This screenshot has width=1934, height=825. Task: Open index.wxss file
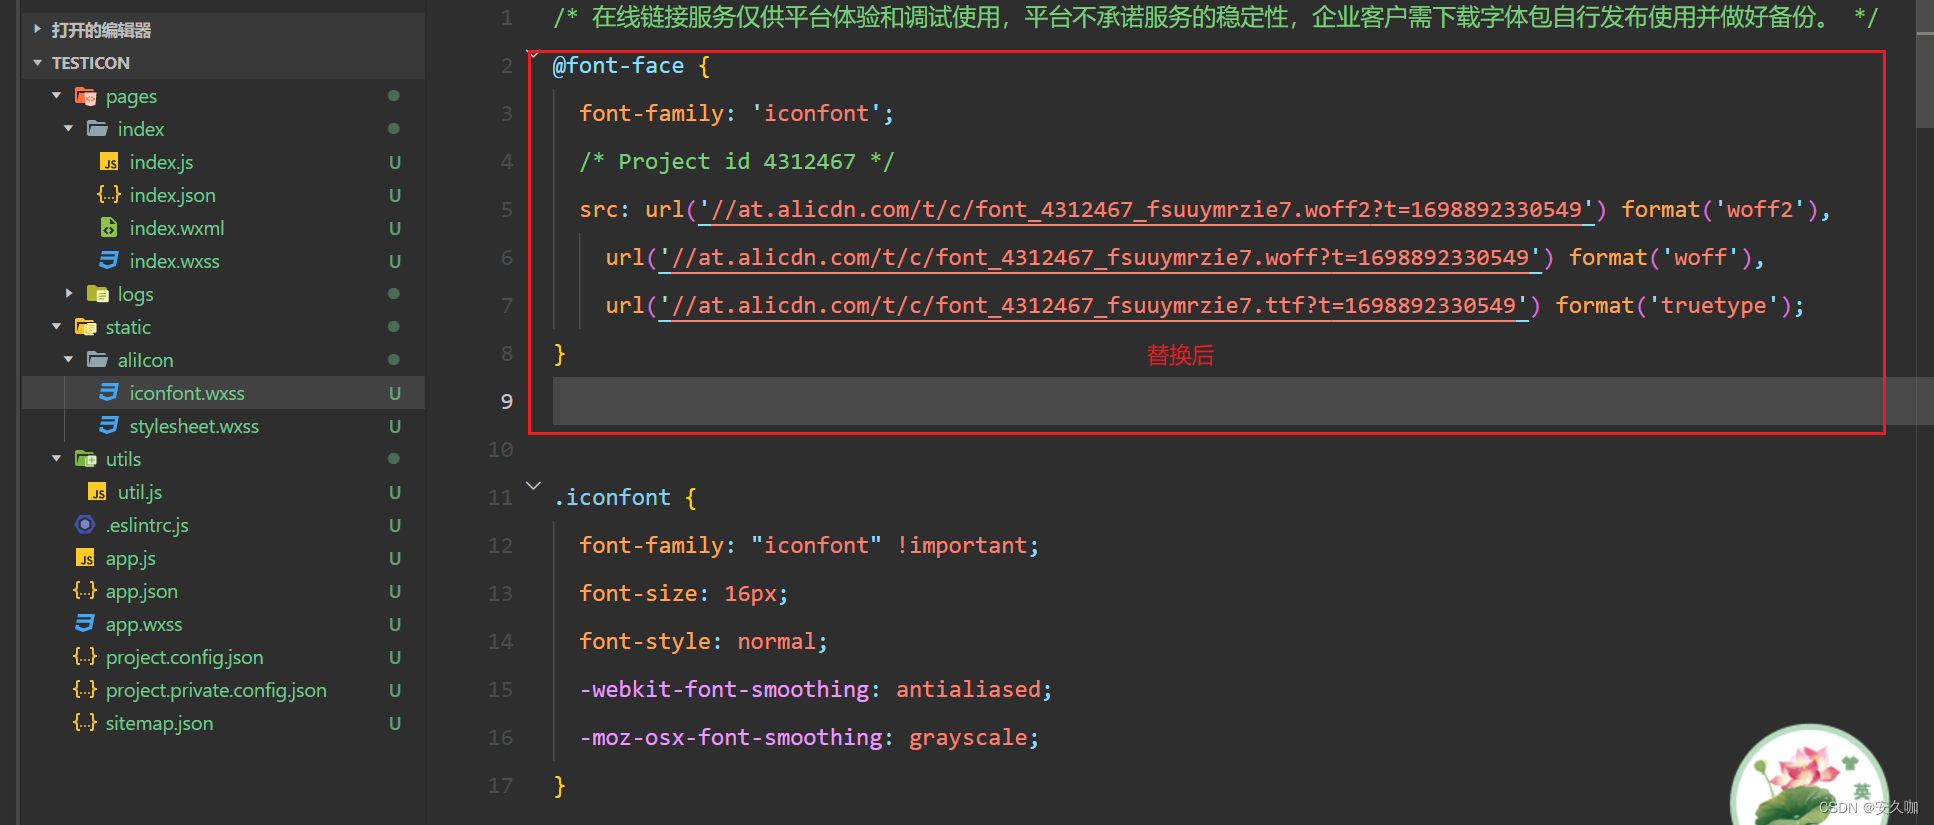pyautogui.click(x=174, y=261)
